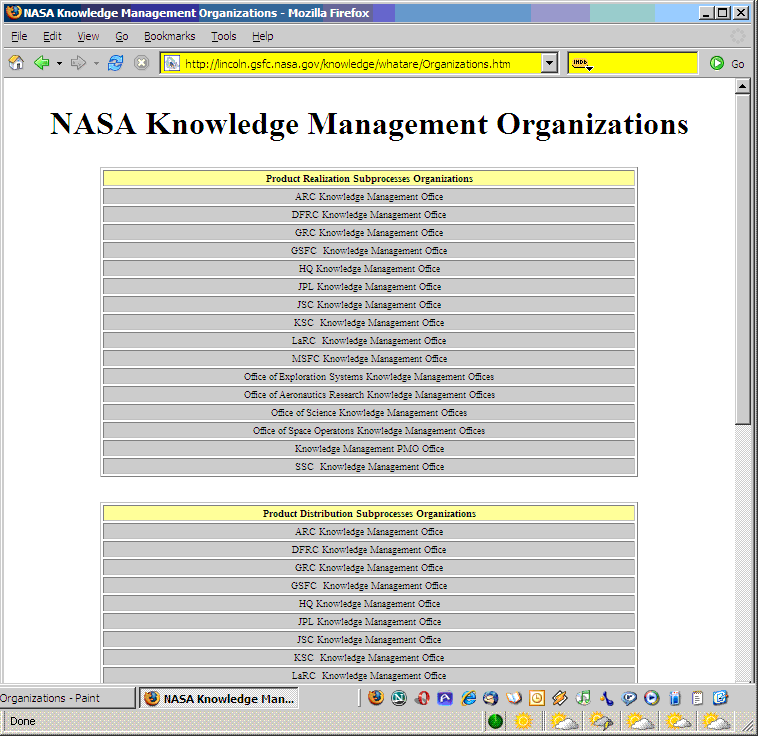758x736 pixels.
Task: Click 'Office of Aeronautics Research Knowledge Management Offices'
Action: (x=369, y=395)
